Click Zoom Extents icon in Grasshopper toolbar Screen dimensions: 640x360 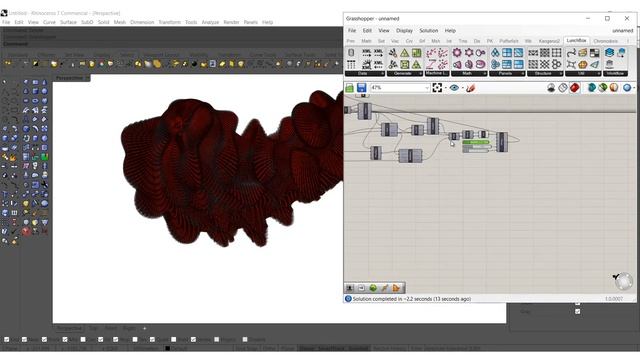click(437, 88)
